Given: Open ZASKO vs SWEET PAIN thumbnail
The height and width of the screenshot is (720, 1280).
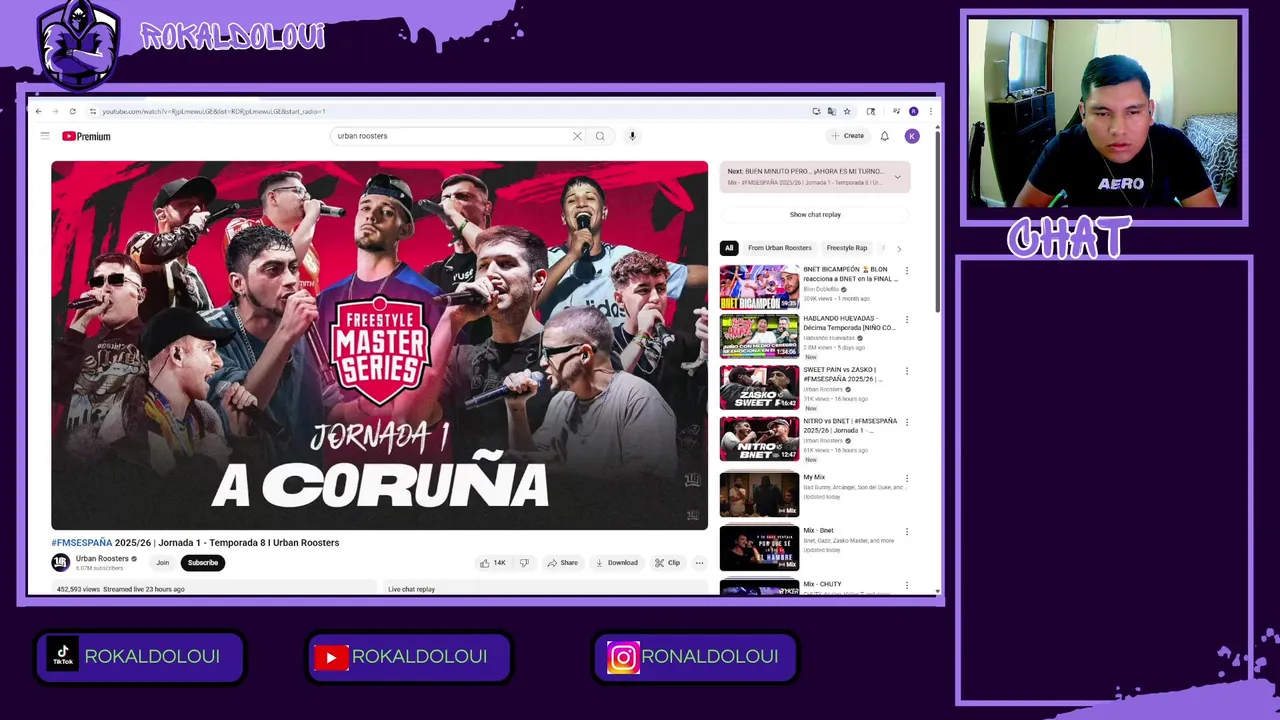Looking at the screenshot, I should pyautogui.click(x=759, y=388).
